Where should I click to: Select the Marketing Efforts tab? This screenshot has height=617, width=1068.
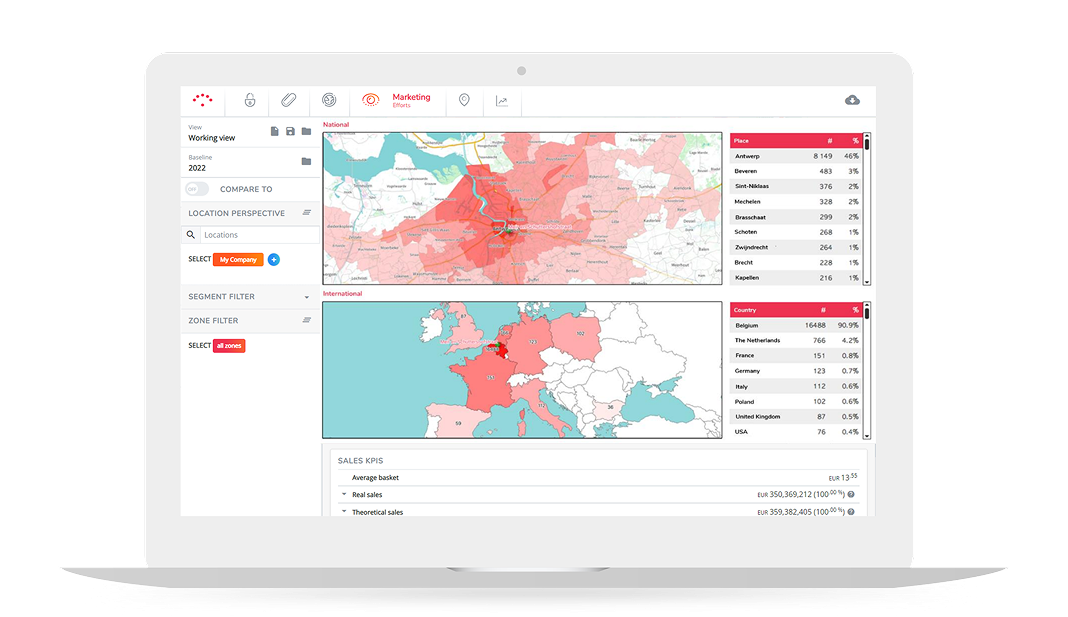click(x=397, y=100)
